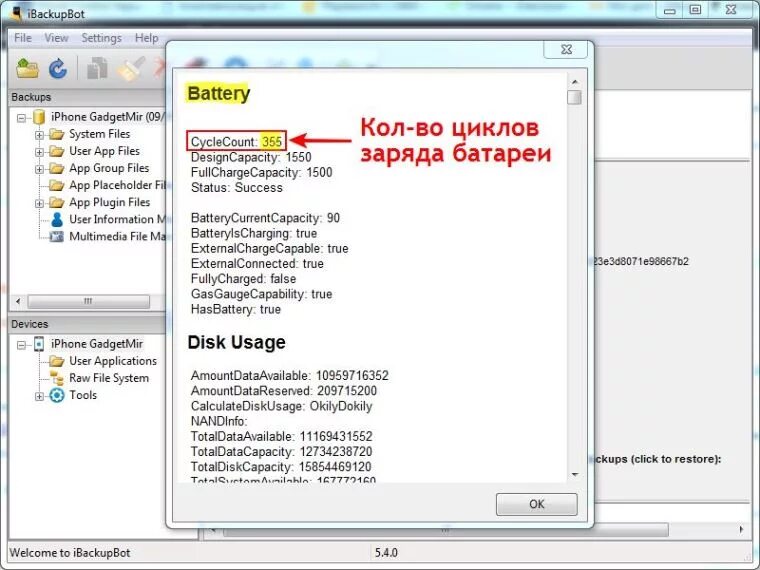This screenshot has height=570, width=760.
Task: Click the open backup folder toolbar icon
Action: (27, 68)
